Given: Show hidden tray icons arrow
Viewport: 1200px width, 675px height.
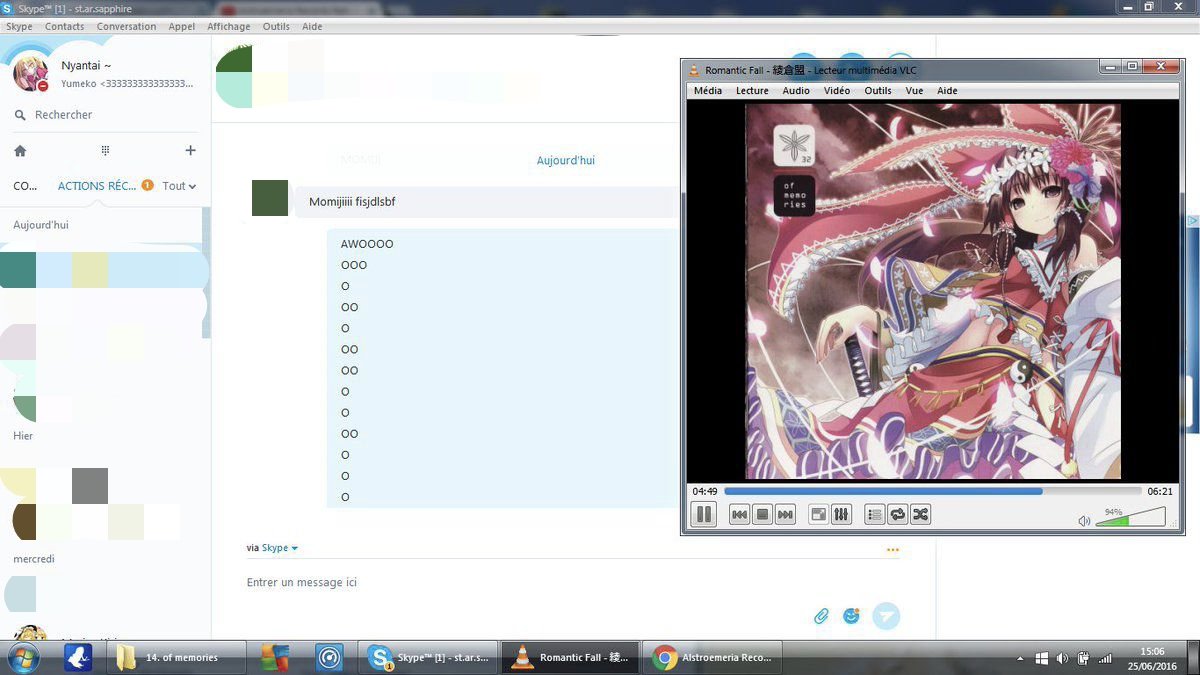Looking at the screenshot, I should [1021, 659].
